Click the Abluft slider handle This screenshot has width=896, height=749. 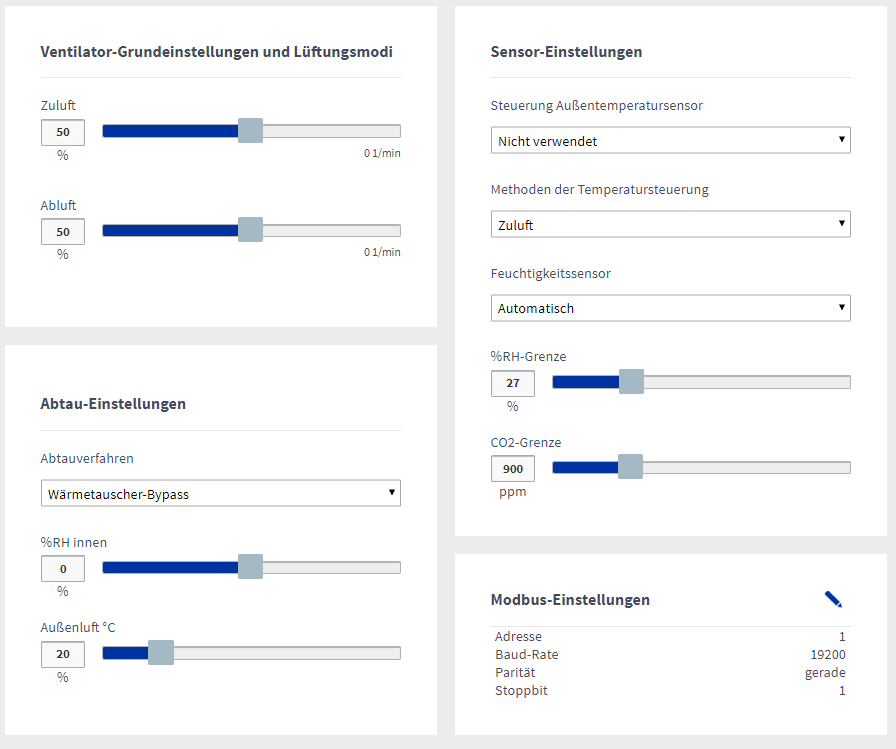click(250, 230)
